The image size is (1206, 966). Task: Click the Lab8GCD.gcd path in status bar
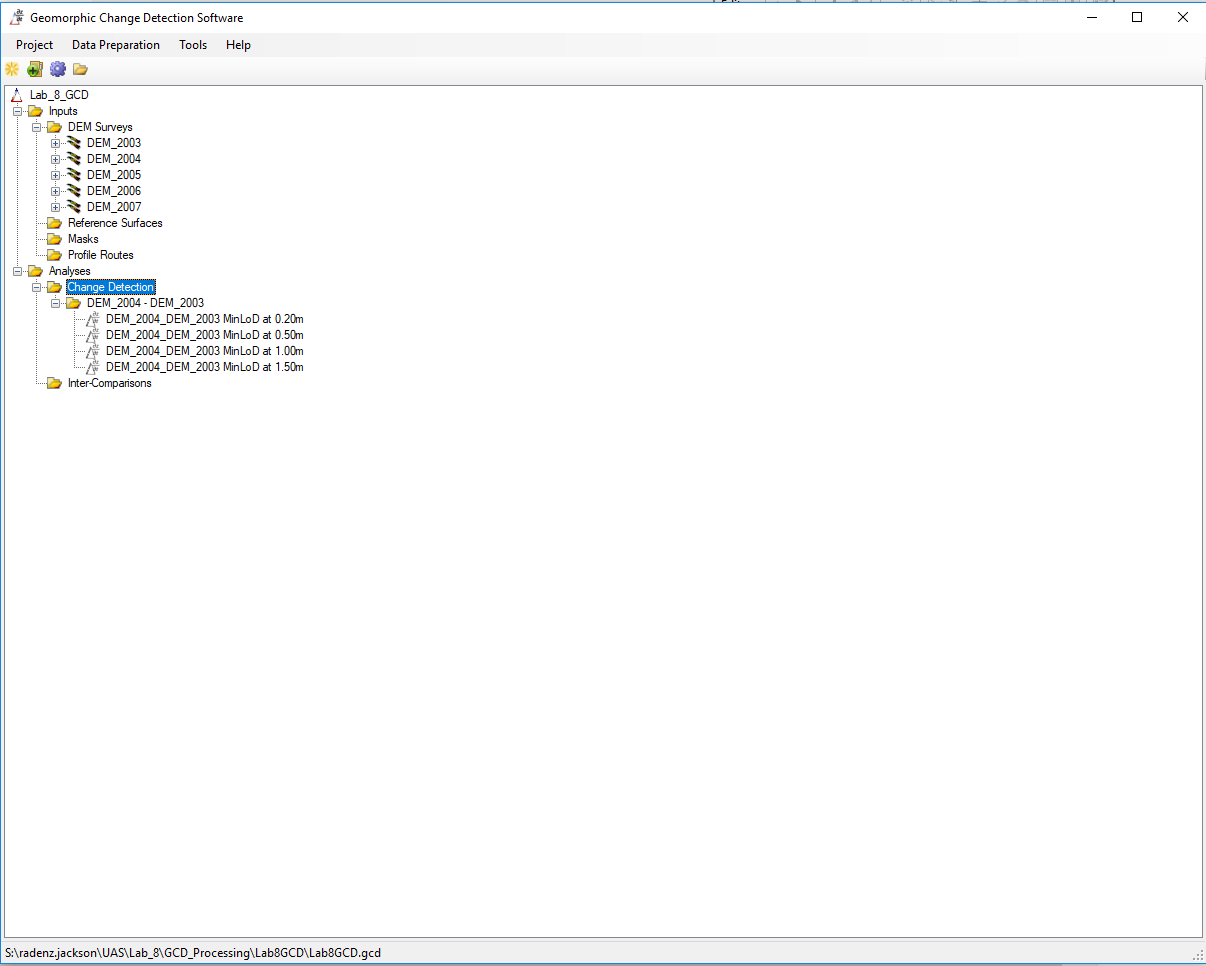pos(193,953)
